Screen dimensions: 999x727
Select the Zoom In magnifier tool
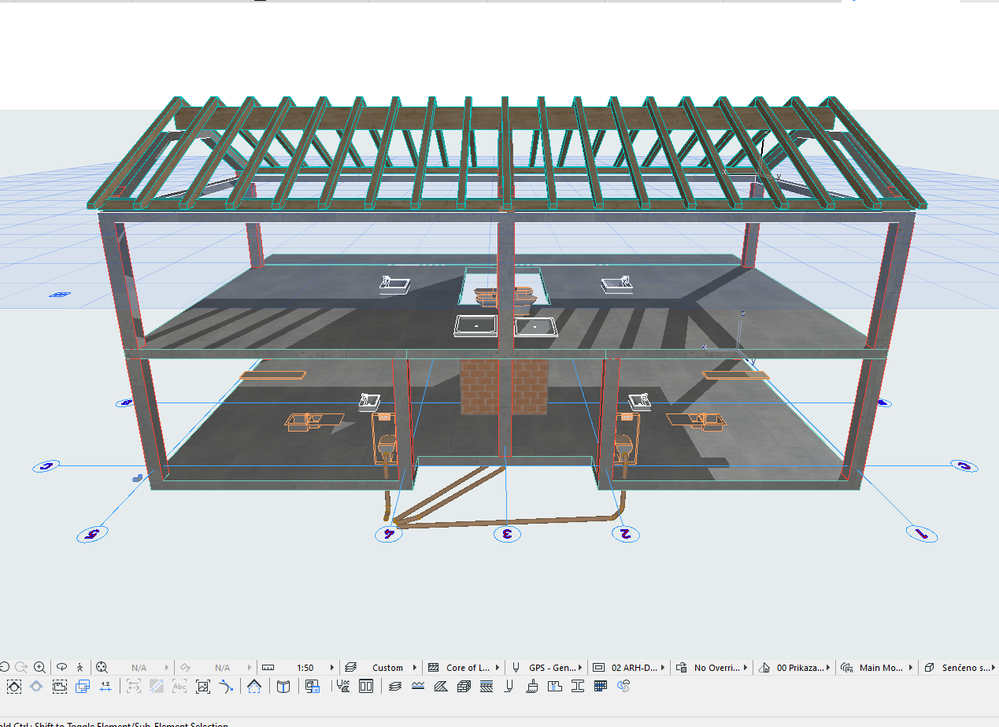point(38,666)
